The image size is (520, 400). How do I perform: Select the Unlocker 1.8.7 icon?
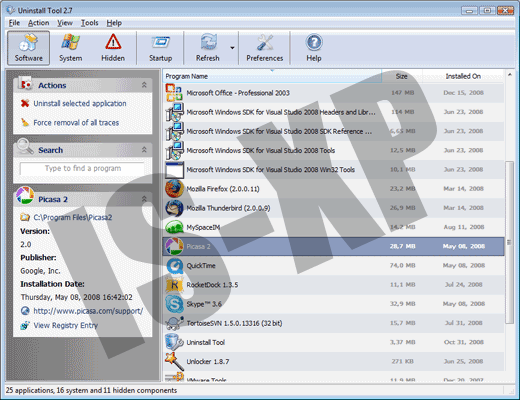(x=174, y=362)
